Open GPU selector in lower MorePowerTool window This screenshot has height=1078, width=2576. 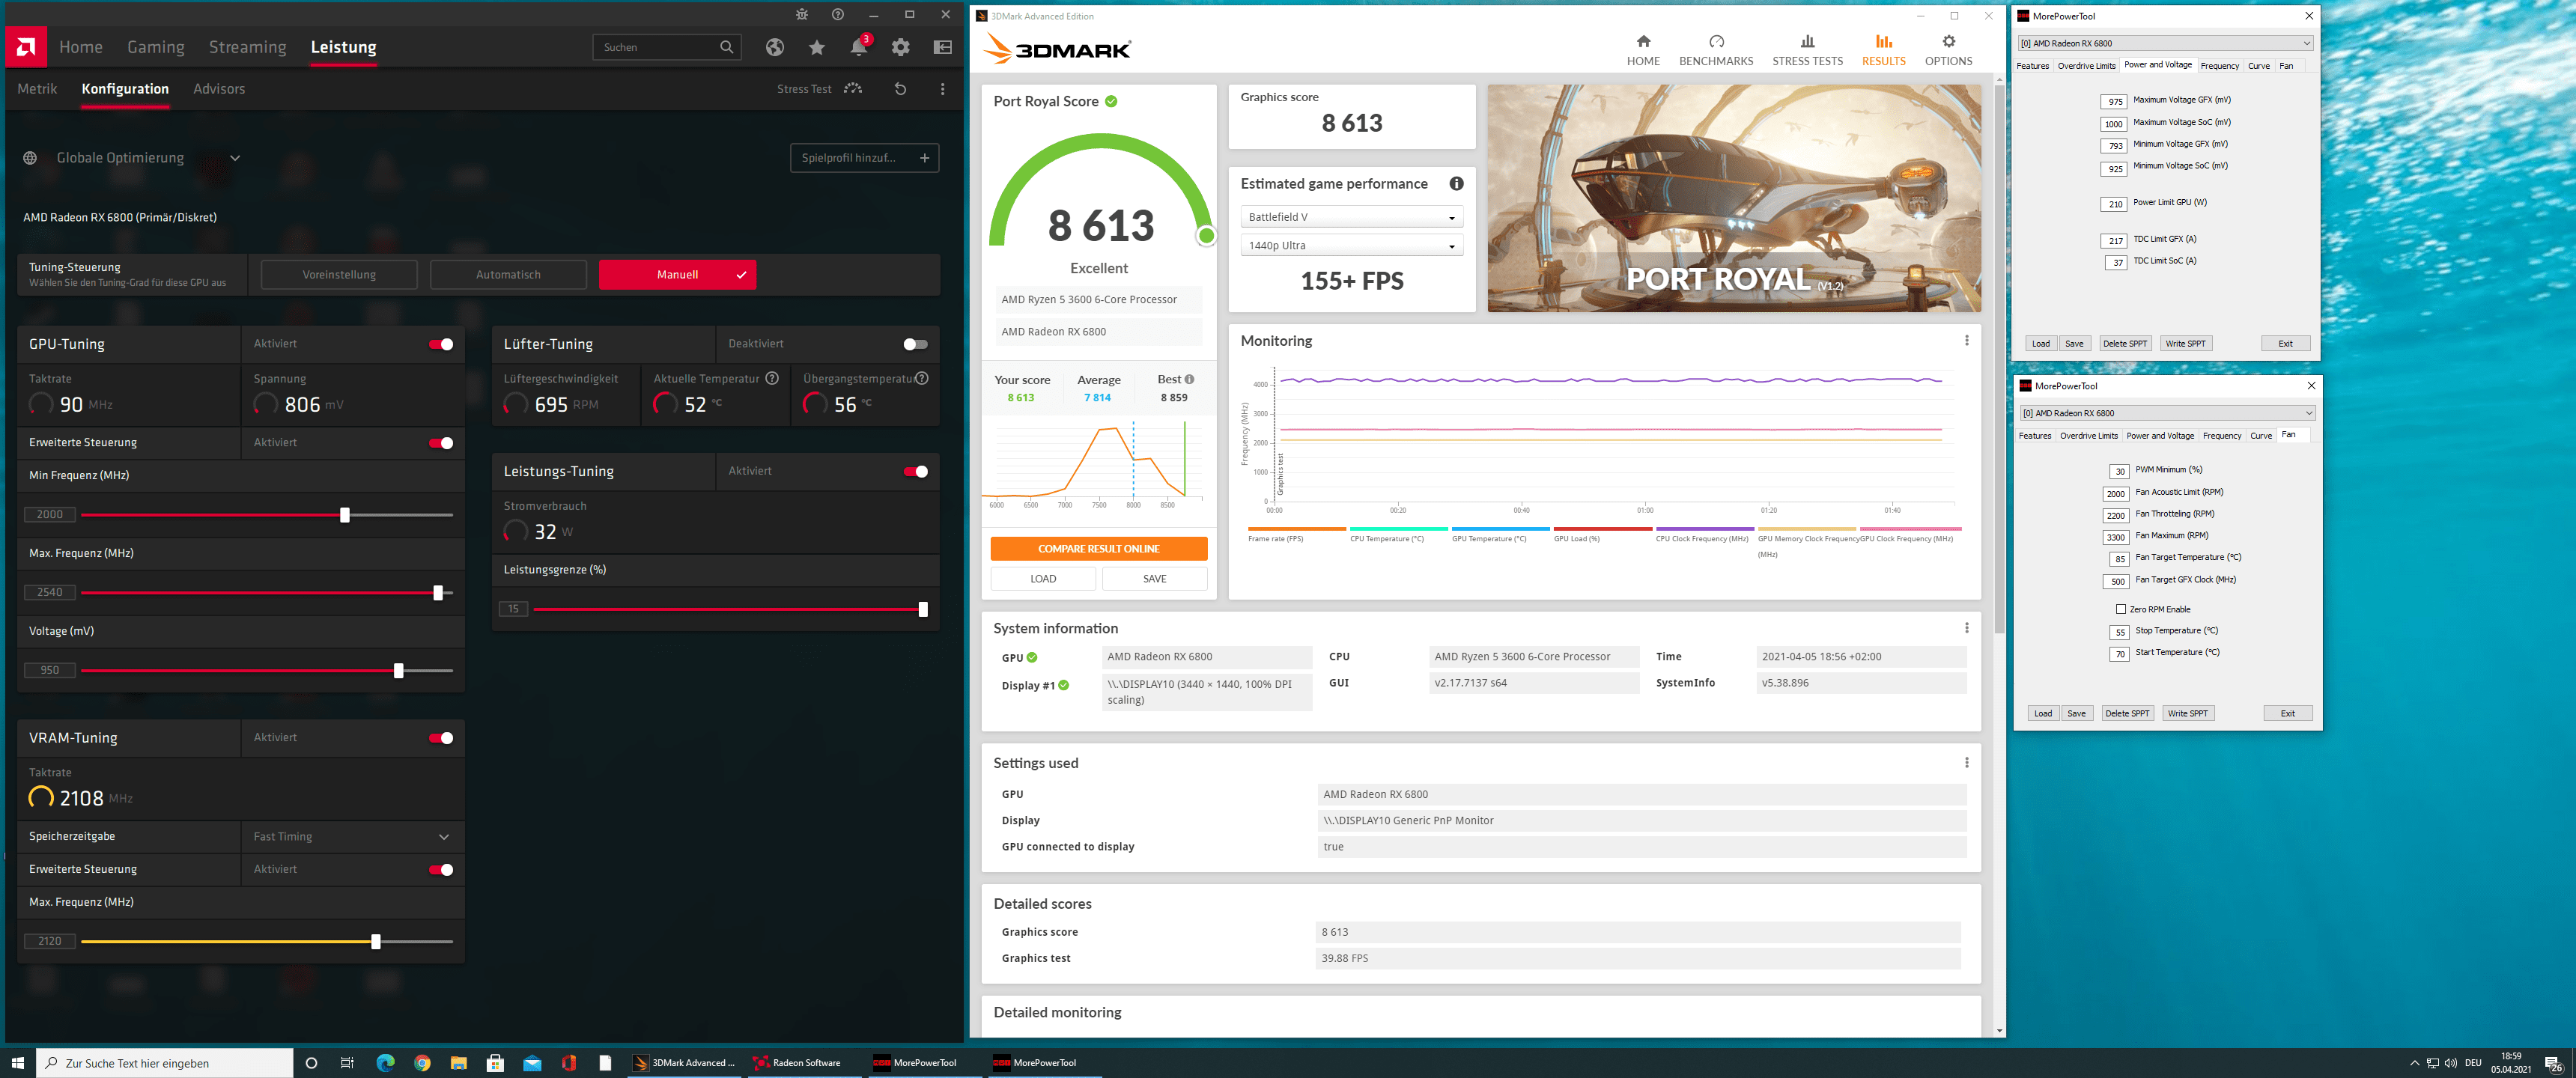pyautogui.click(x=2167, y=413)
